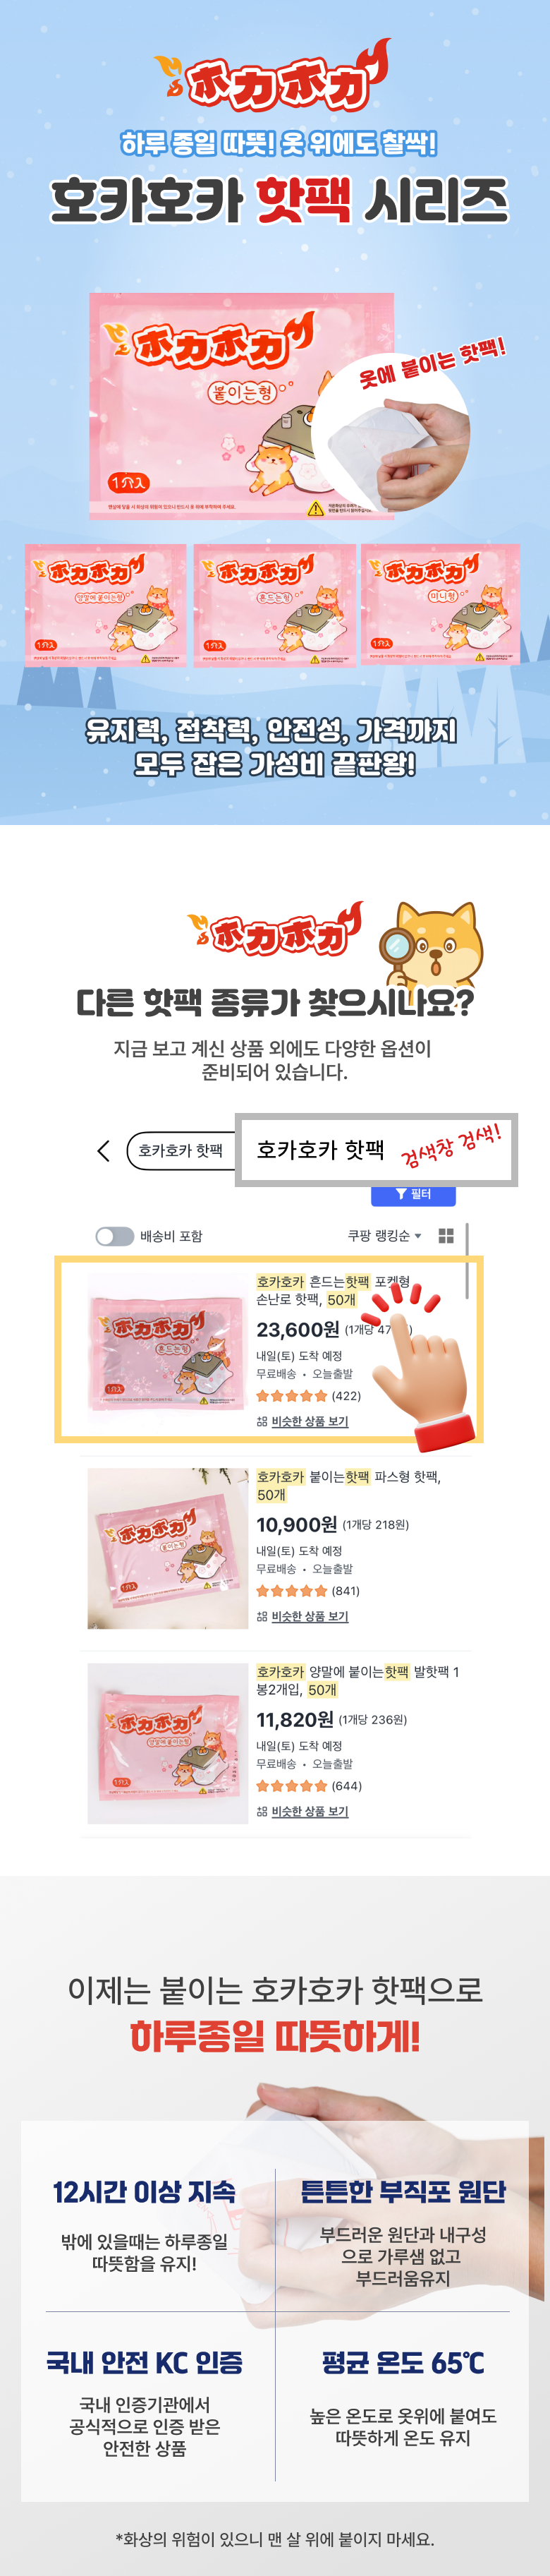Click the 호카호카 핫팩 search input field
The height and width of the screenshot is (2576, 550).
click(376, 1150)
